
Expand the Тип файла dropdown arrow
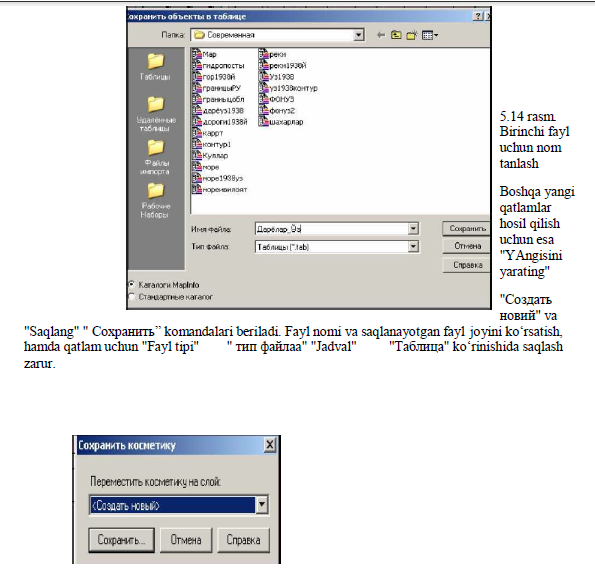tap(413, 247)
